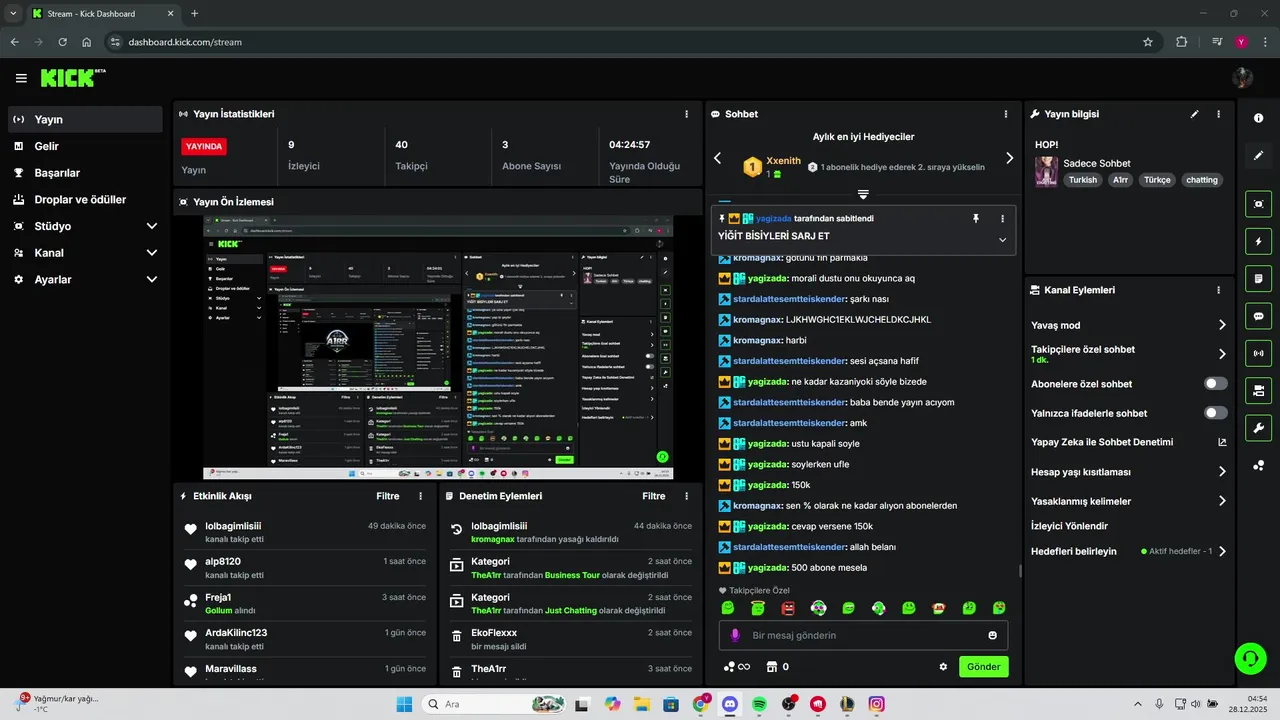This screenshot has height=720, width=1280.
Task: Toggle the chat bubble widget in the right sidebar
Action: pos(1259,316)
